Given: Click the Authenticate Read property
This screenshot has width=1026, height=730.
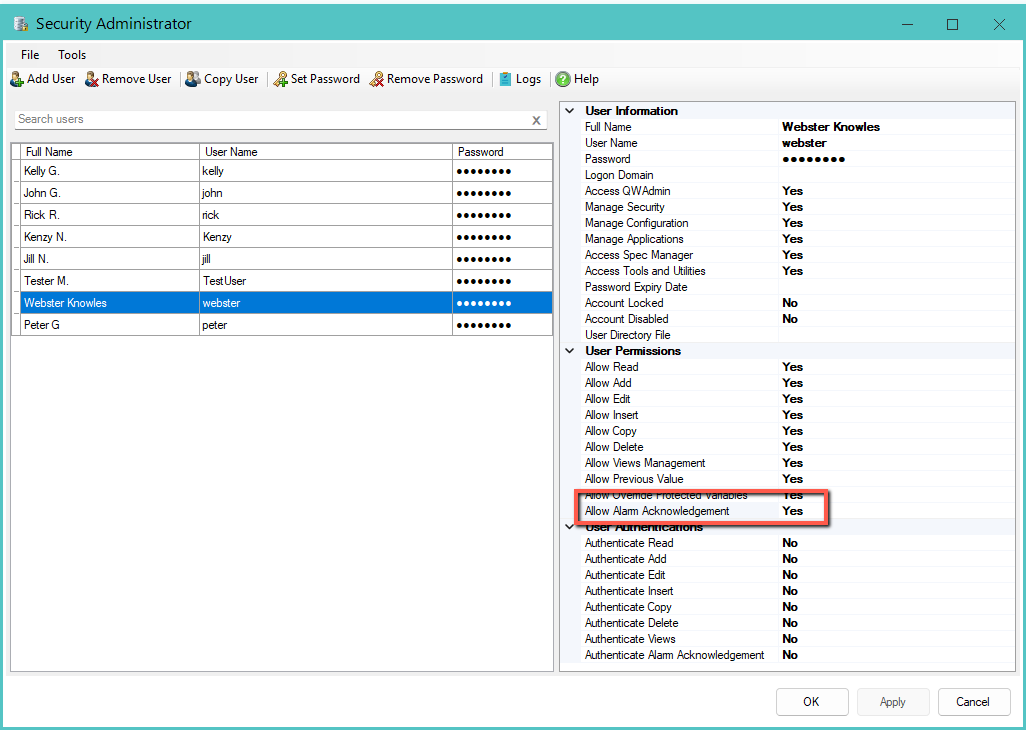Looking at the screenshot, I should [797, 544].
